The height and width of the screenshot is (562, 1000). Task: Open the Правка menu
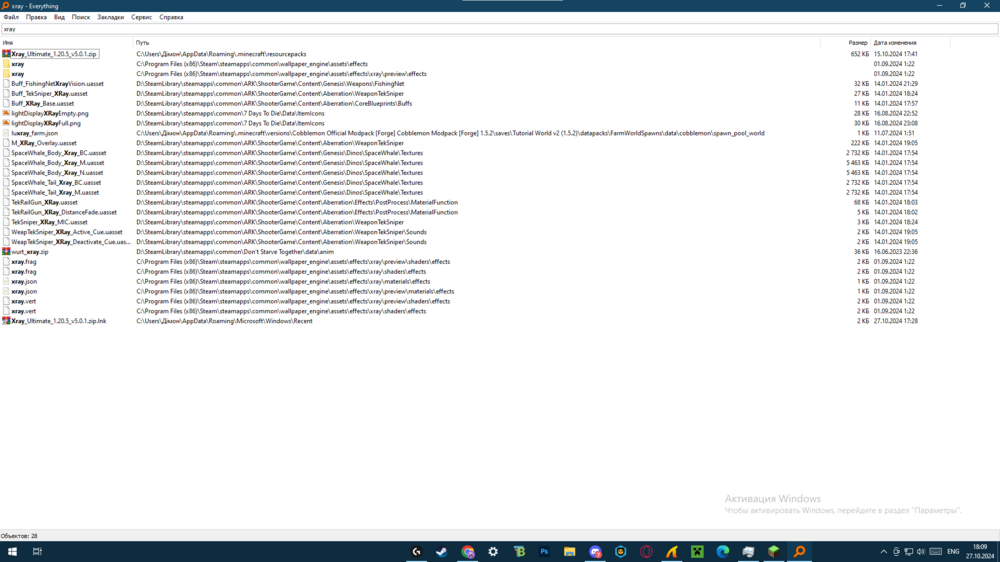pos(36,17)
